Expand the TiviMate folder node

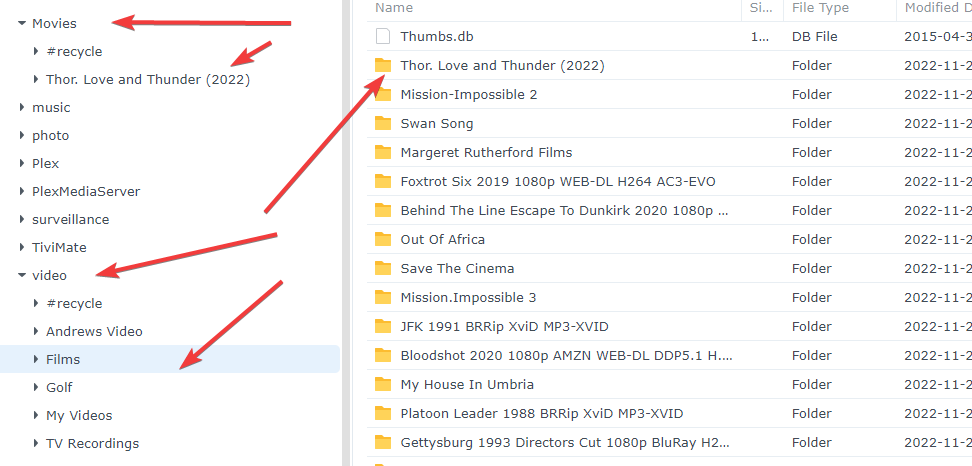[22, 247]
